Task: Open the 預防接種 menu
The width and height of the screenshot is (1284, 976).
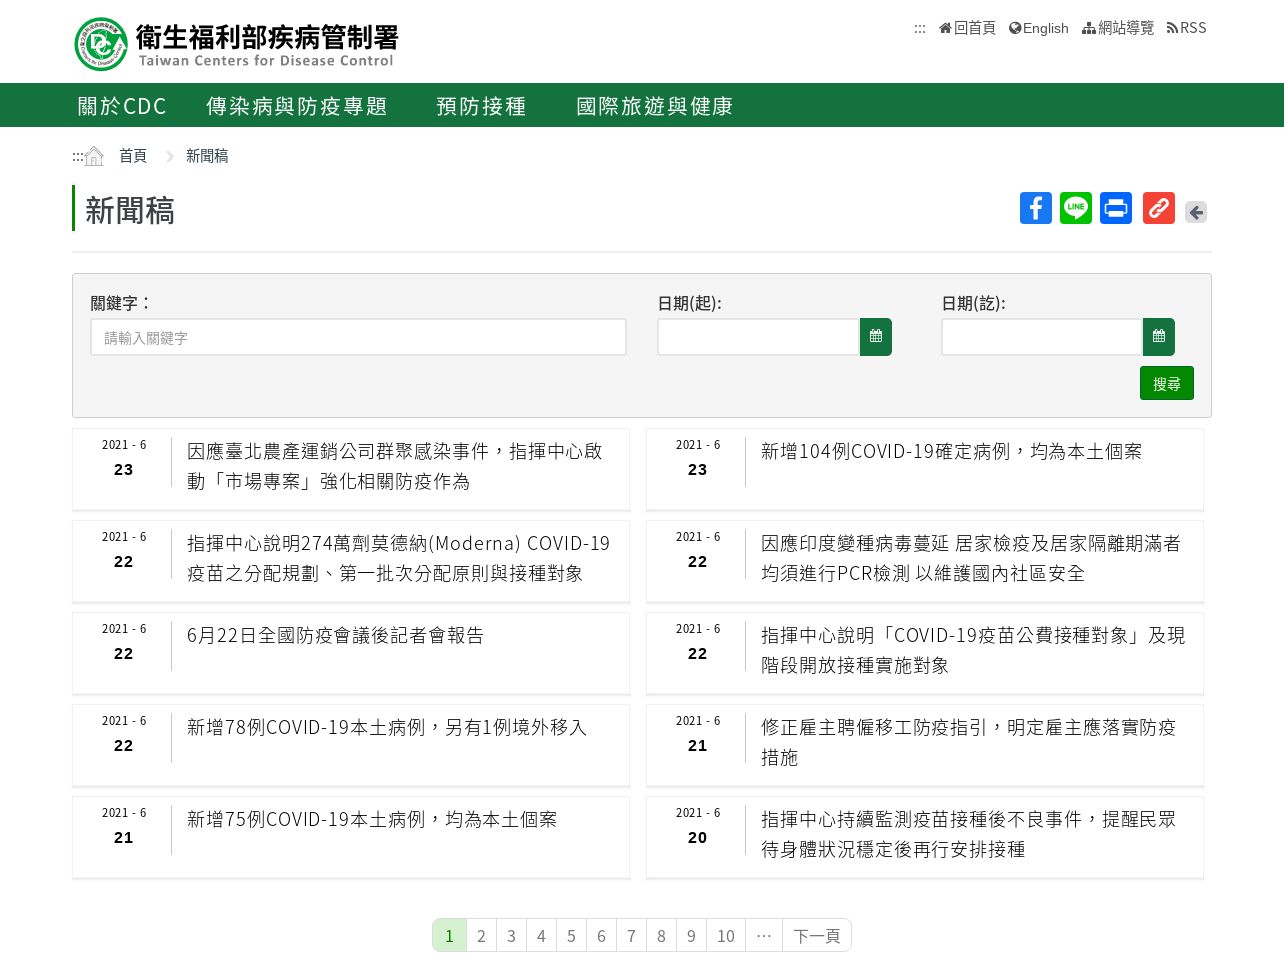Action: click(x=481, y=106)
